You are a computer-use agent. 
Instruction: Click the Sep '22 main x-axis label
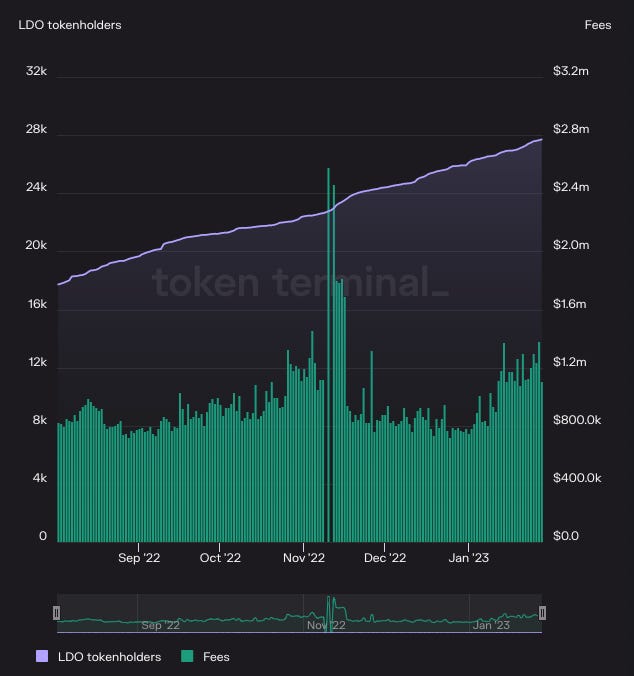pyautogui.click(x=139, y=558)
